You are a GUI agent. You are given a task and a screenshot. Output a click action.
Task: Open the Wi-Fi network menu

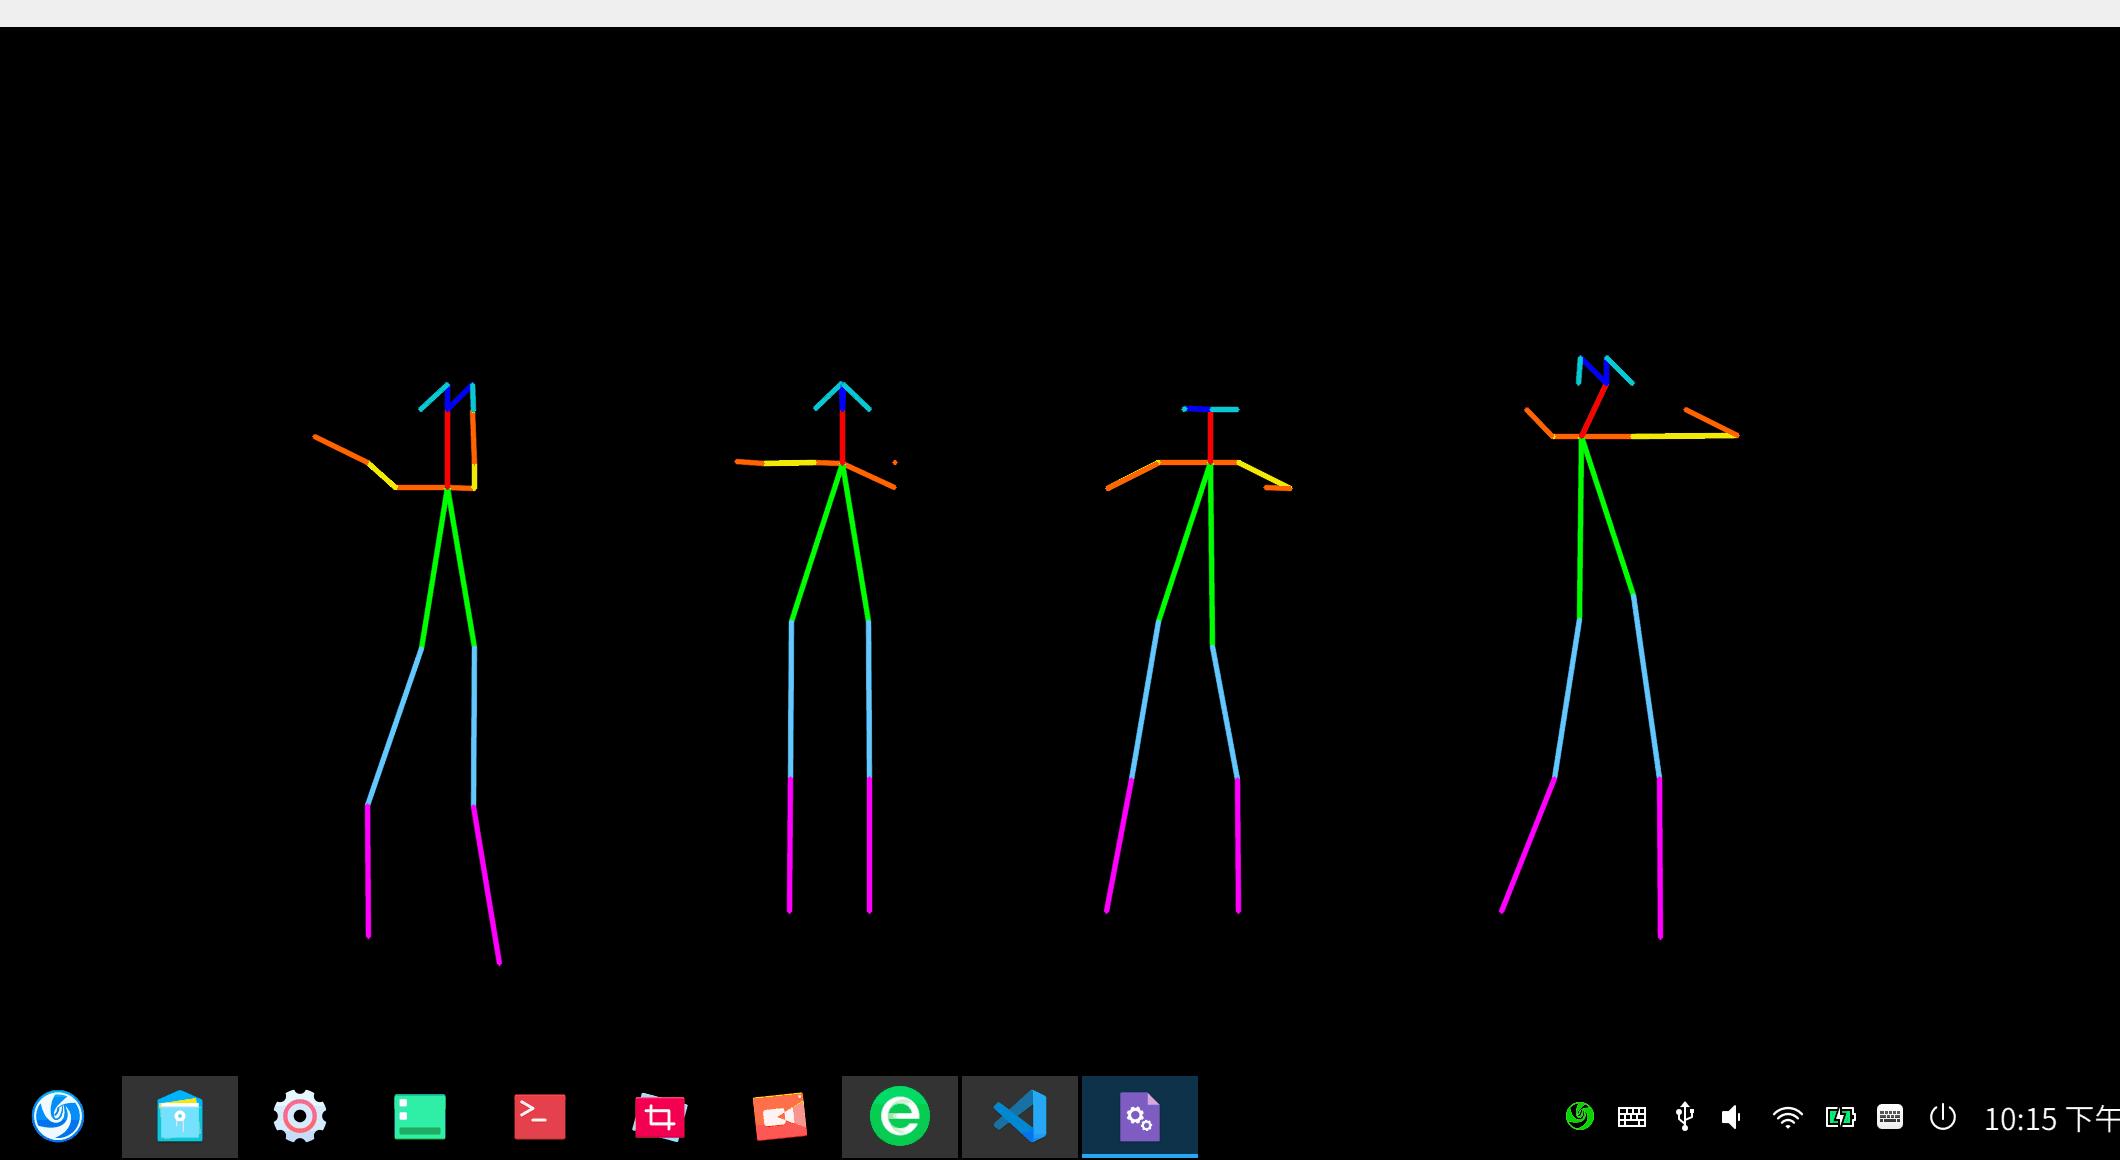[1787, 1117]
